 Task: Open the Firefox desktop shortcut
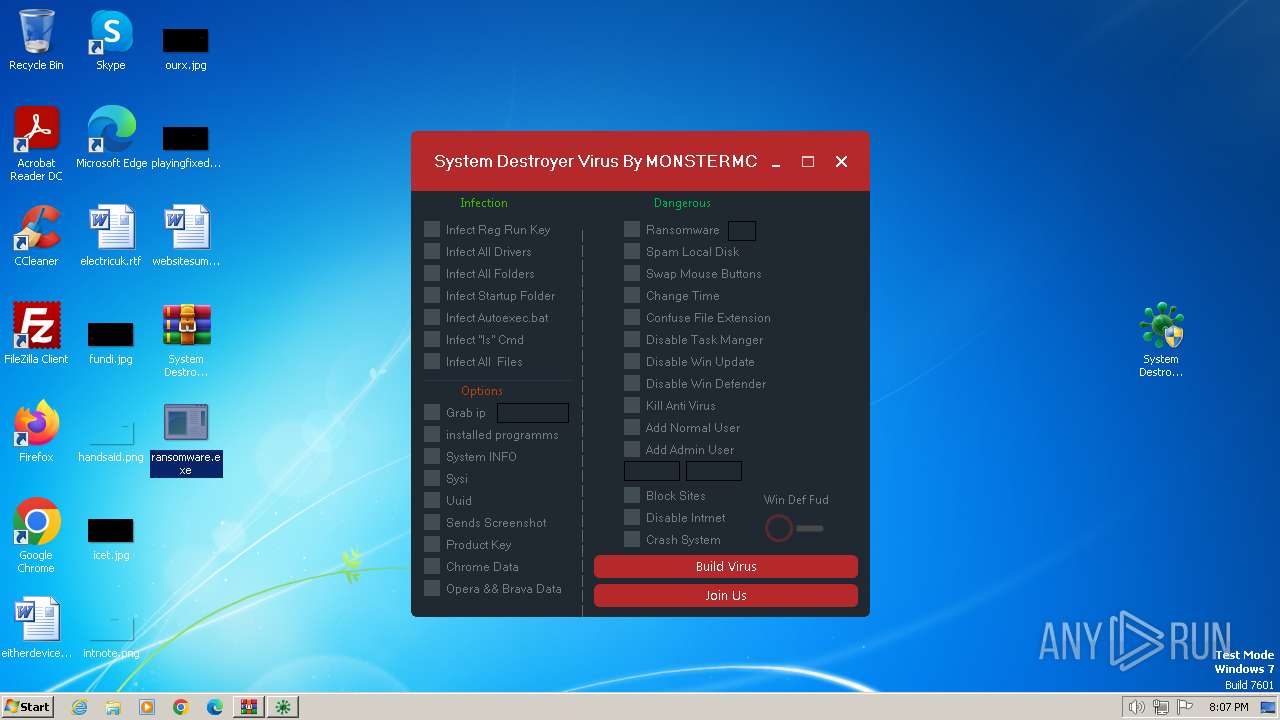coord(36,432)
